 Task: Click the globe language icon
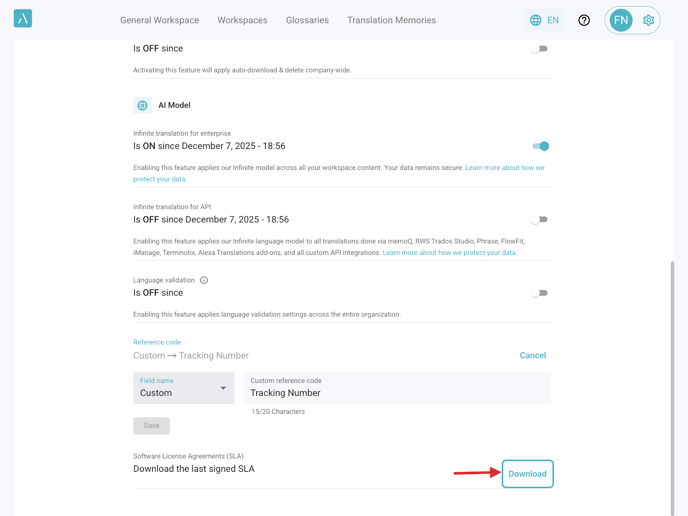(536, 20)
